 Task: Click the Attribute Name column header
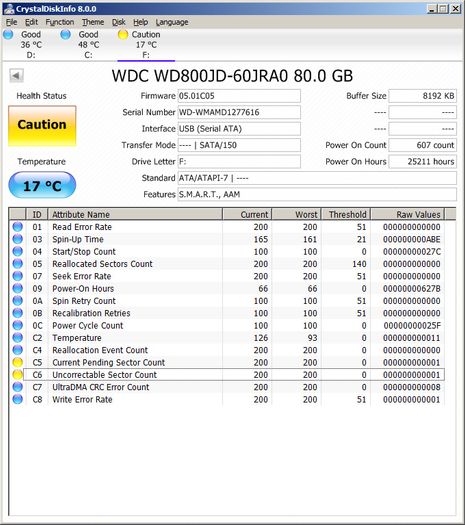pos(135,214)
